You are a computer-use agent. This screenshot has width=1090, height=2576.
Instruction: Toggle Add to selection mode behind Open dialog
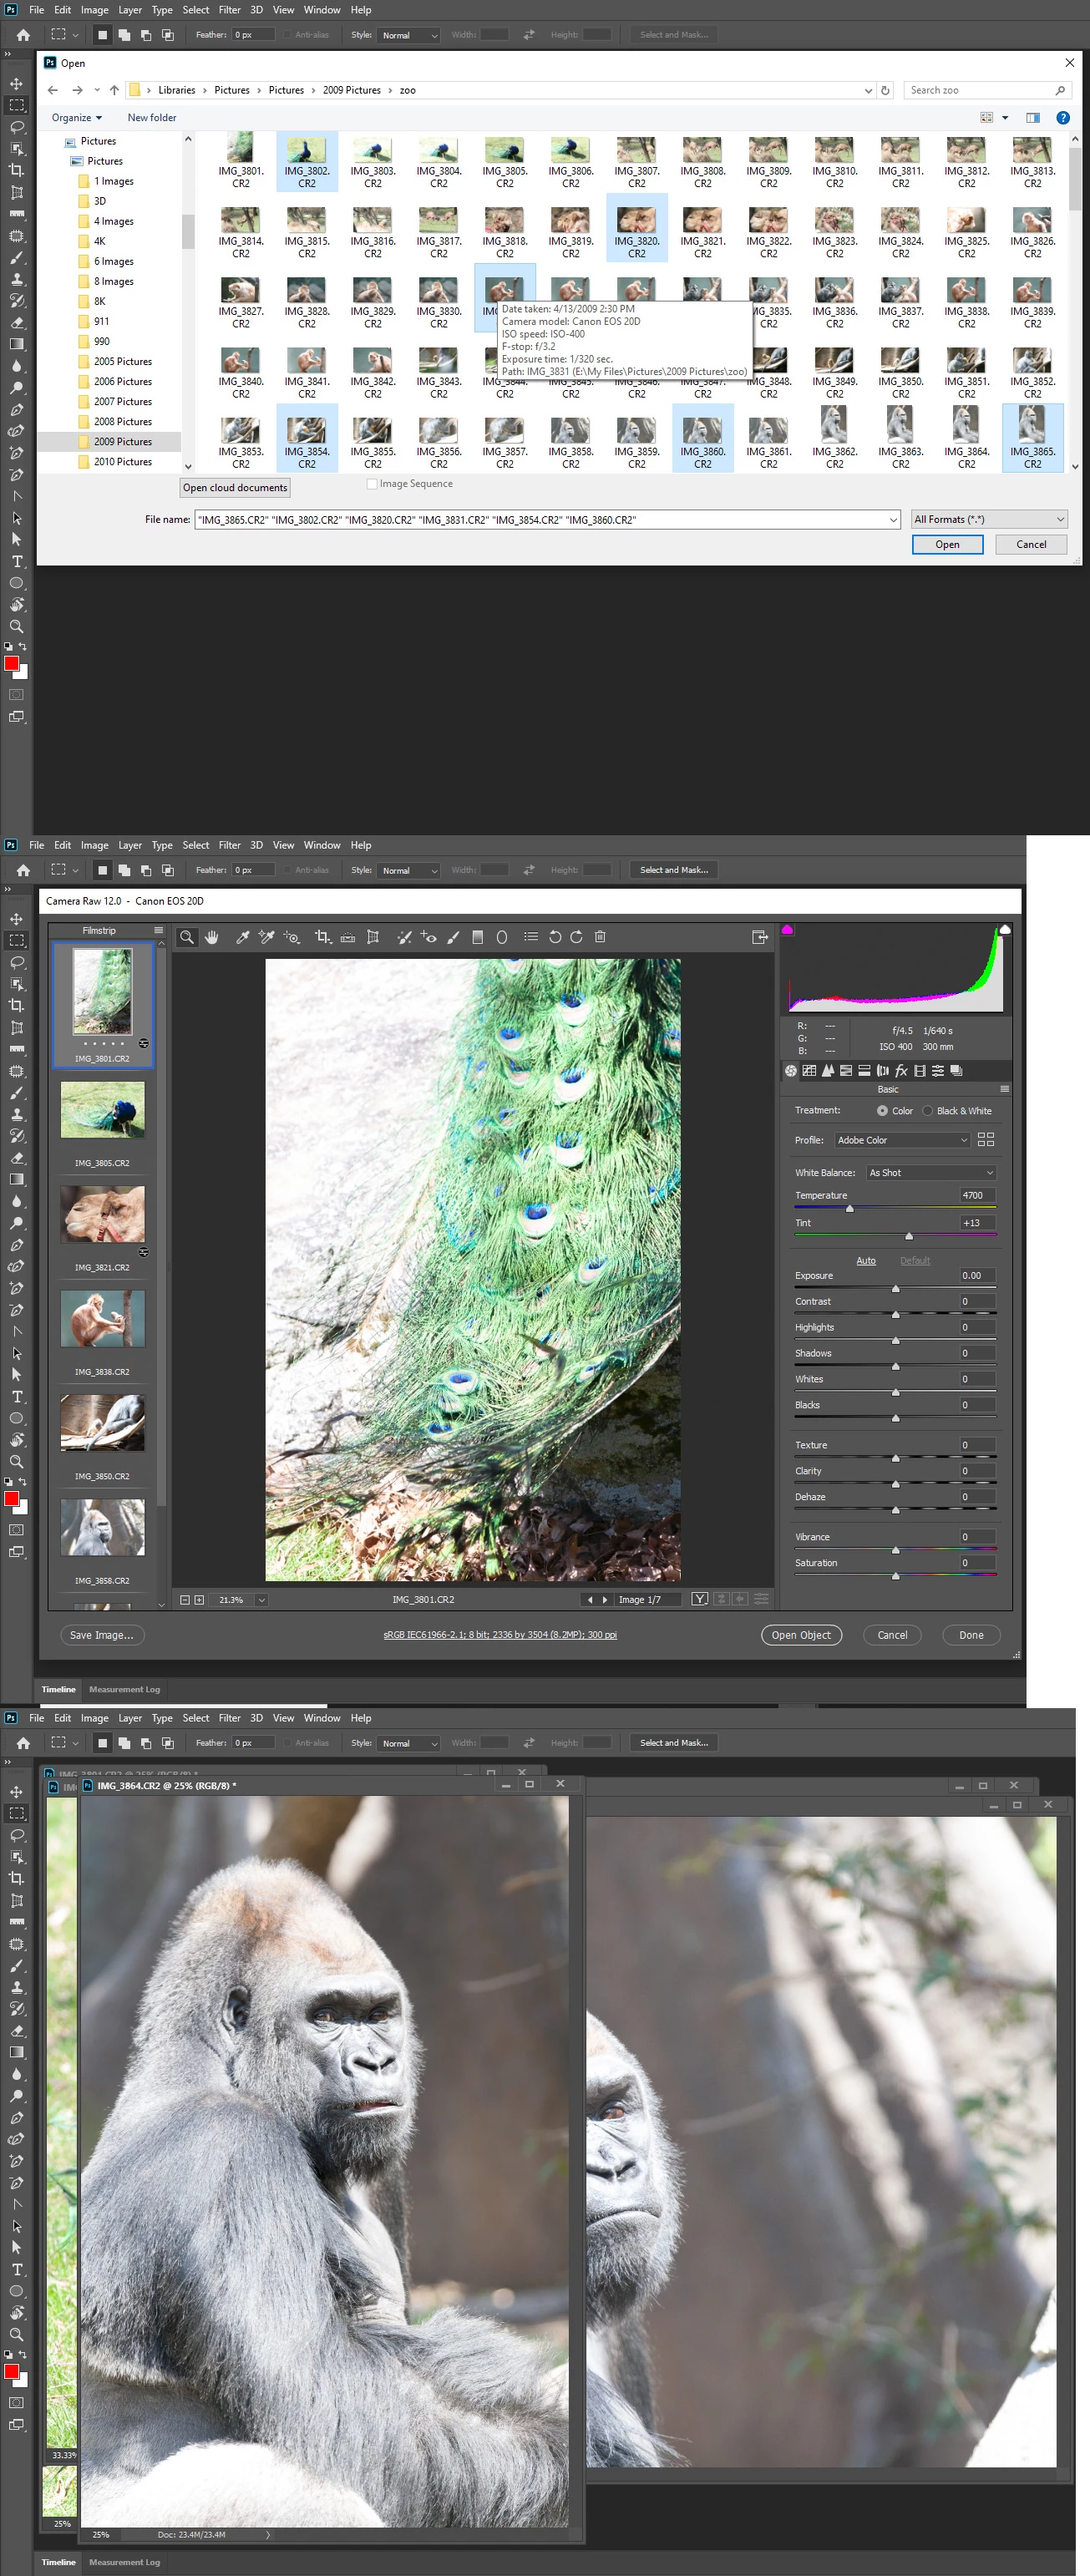point(124,35)
